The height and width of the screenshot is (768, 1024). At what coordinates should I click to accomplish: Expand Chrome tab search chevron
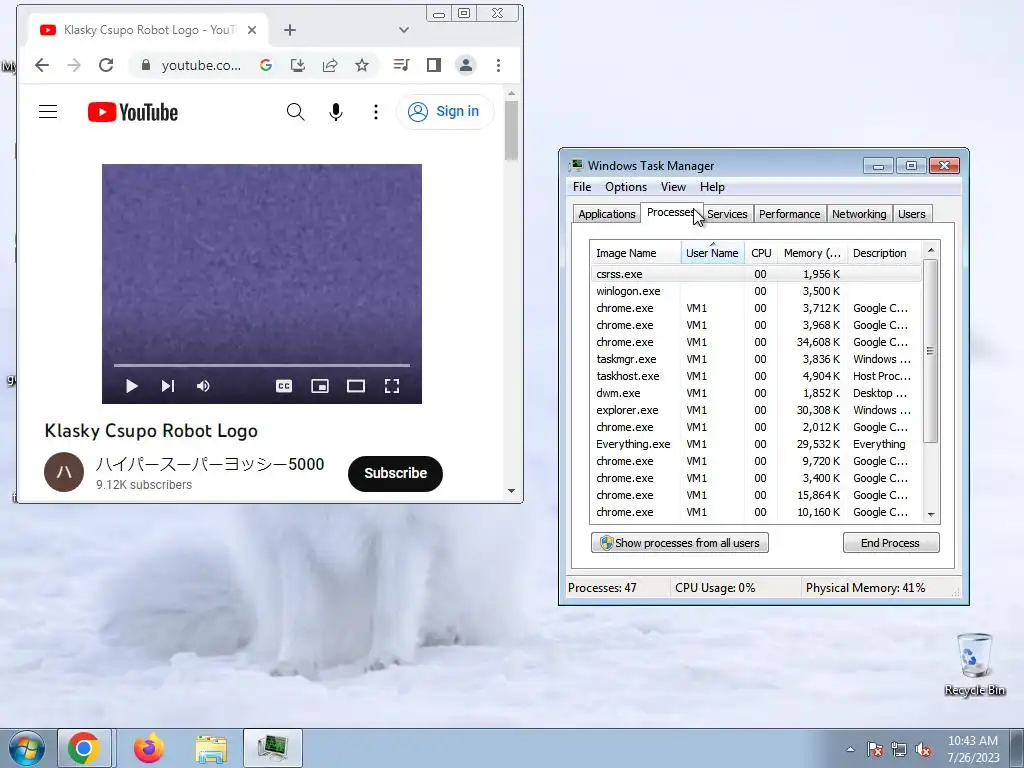point(404,30)
